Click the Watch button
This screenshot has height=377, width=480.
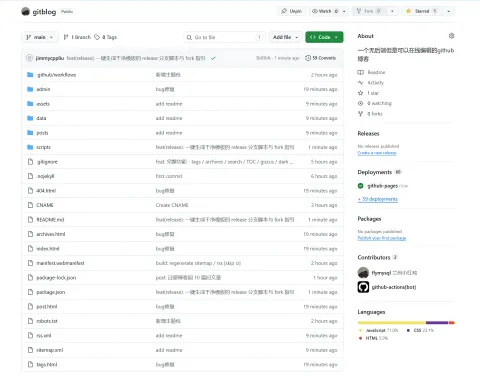coord(325,11)
